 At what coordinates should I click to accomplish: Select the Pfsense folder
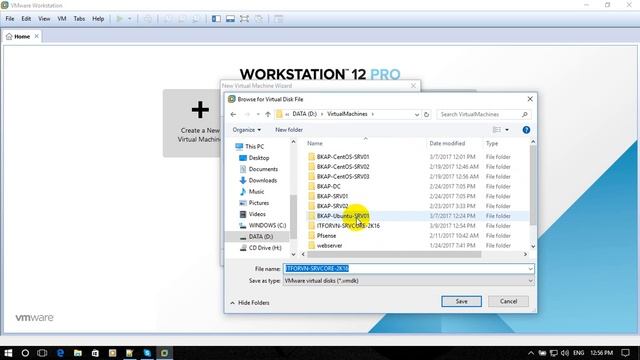[x=326, y=236]
